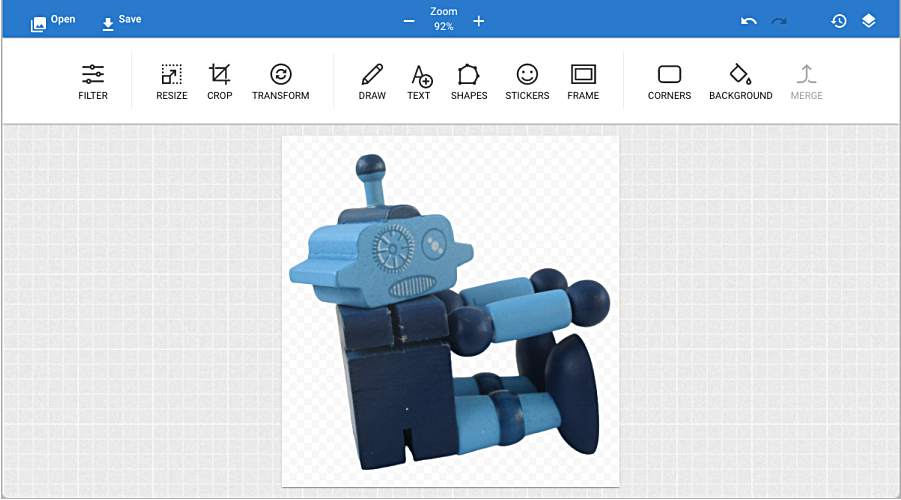
Task: Select the Frame tool
Action: coord(583,82)
